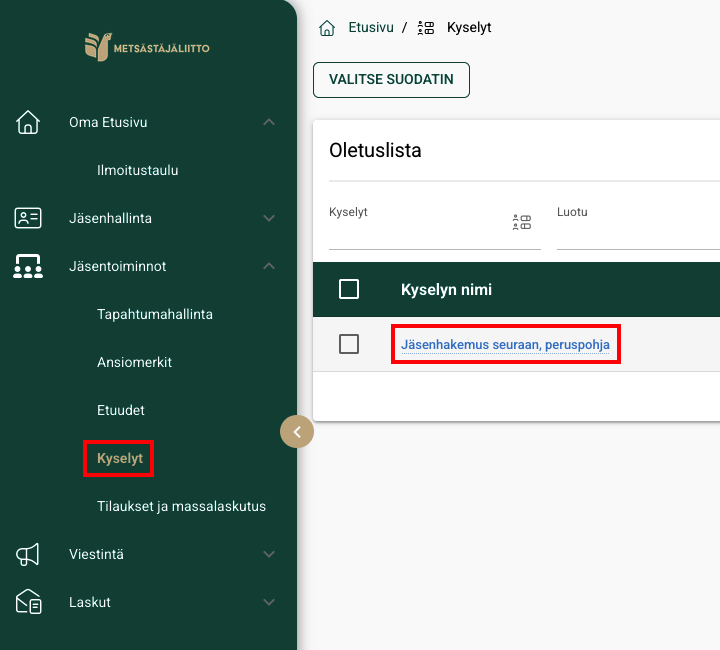This screenshot has height=650, width=720.
Task: Click the Laskut menu label
Action: [90, 602]
